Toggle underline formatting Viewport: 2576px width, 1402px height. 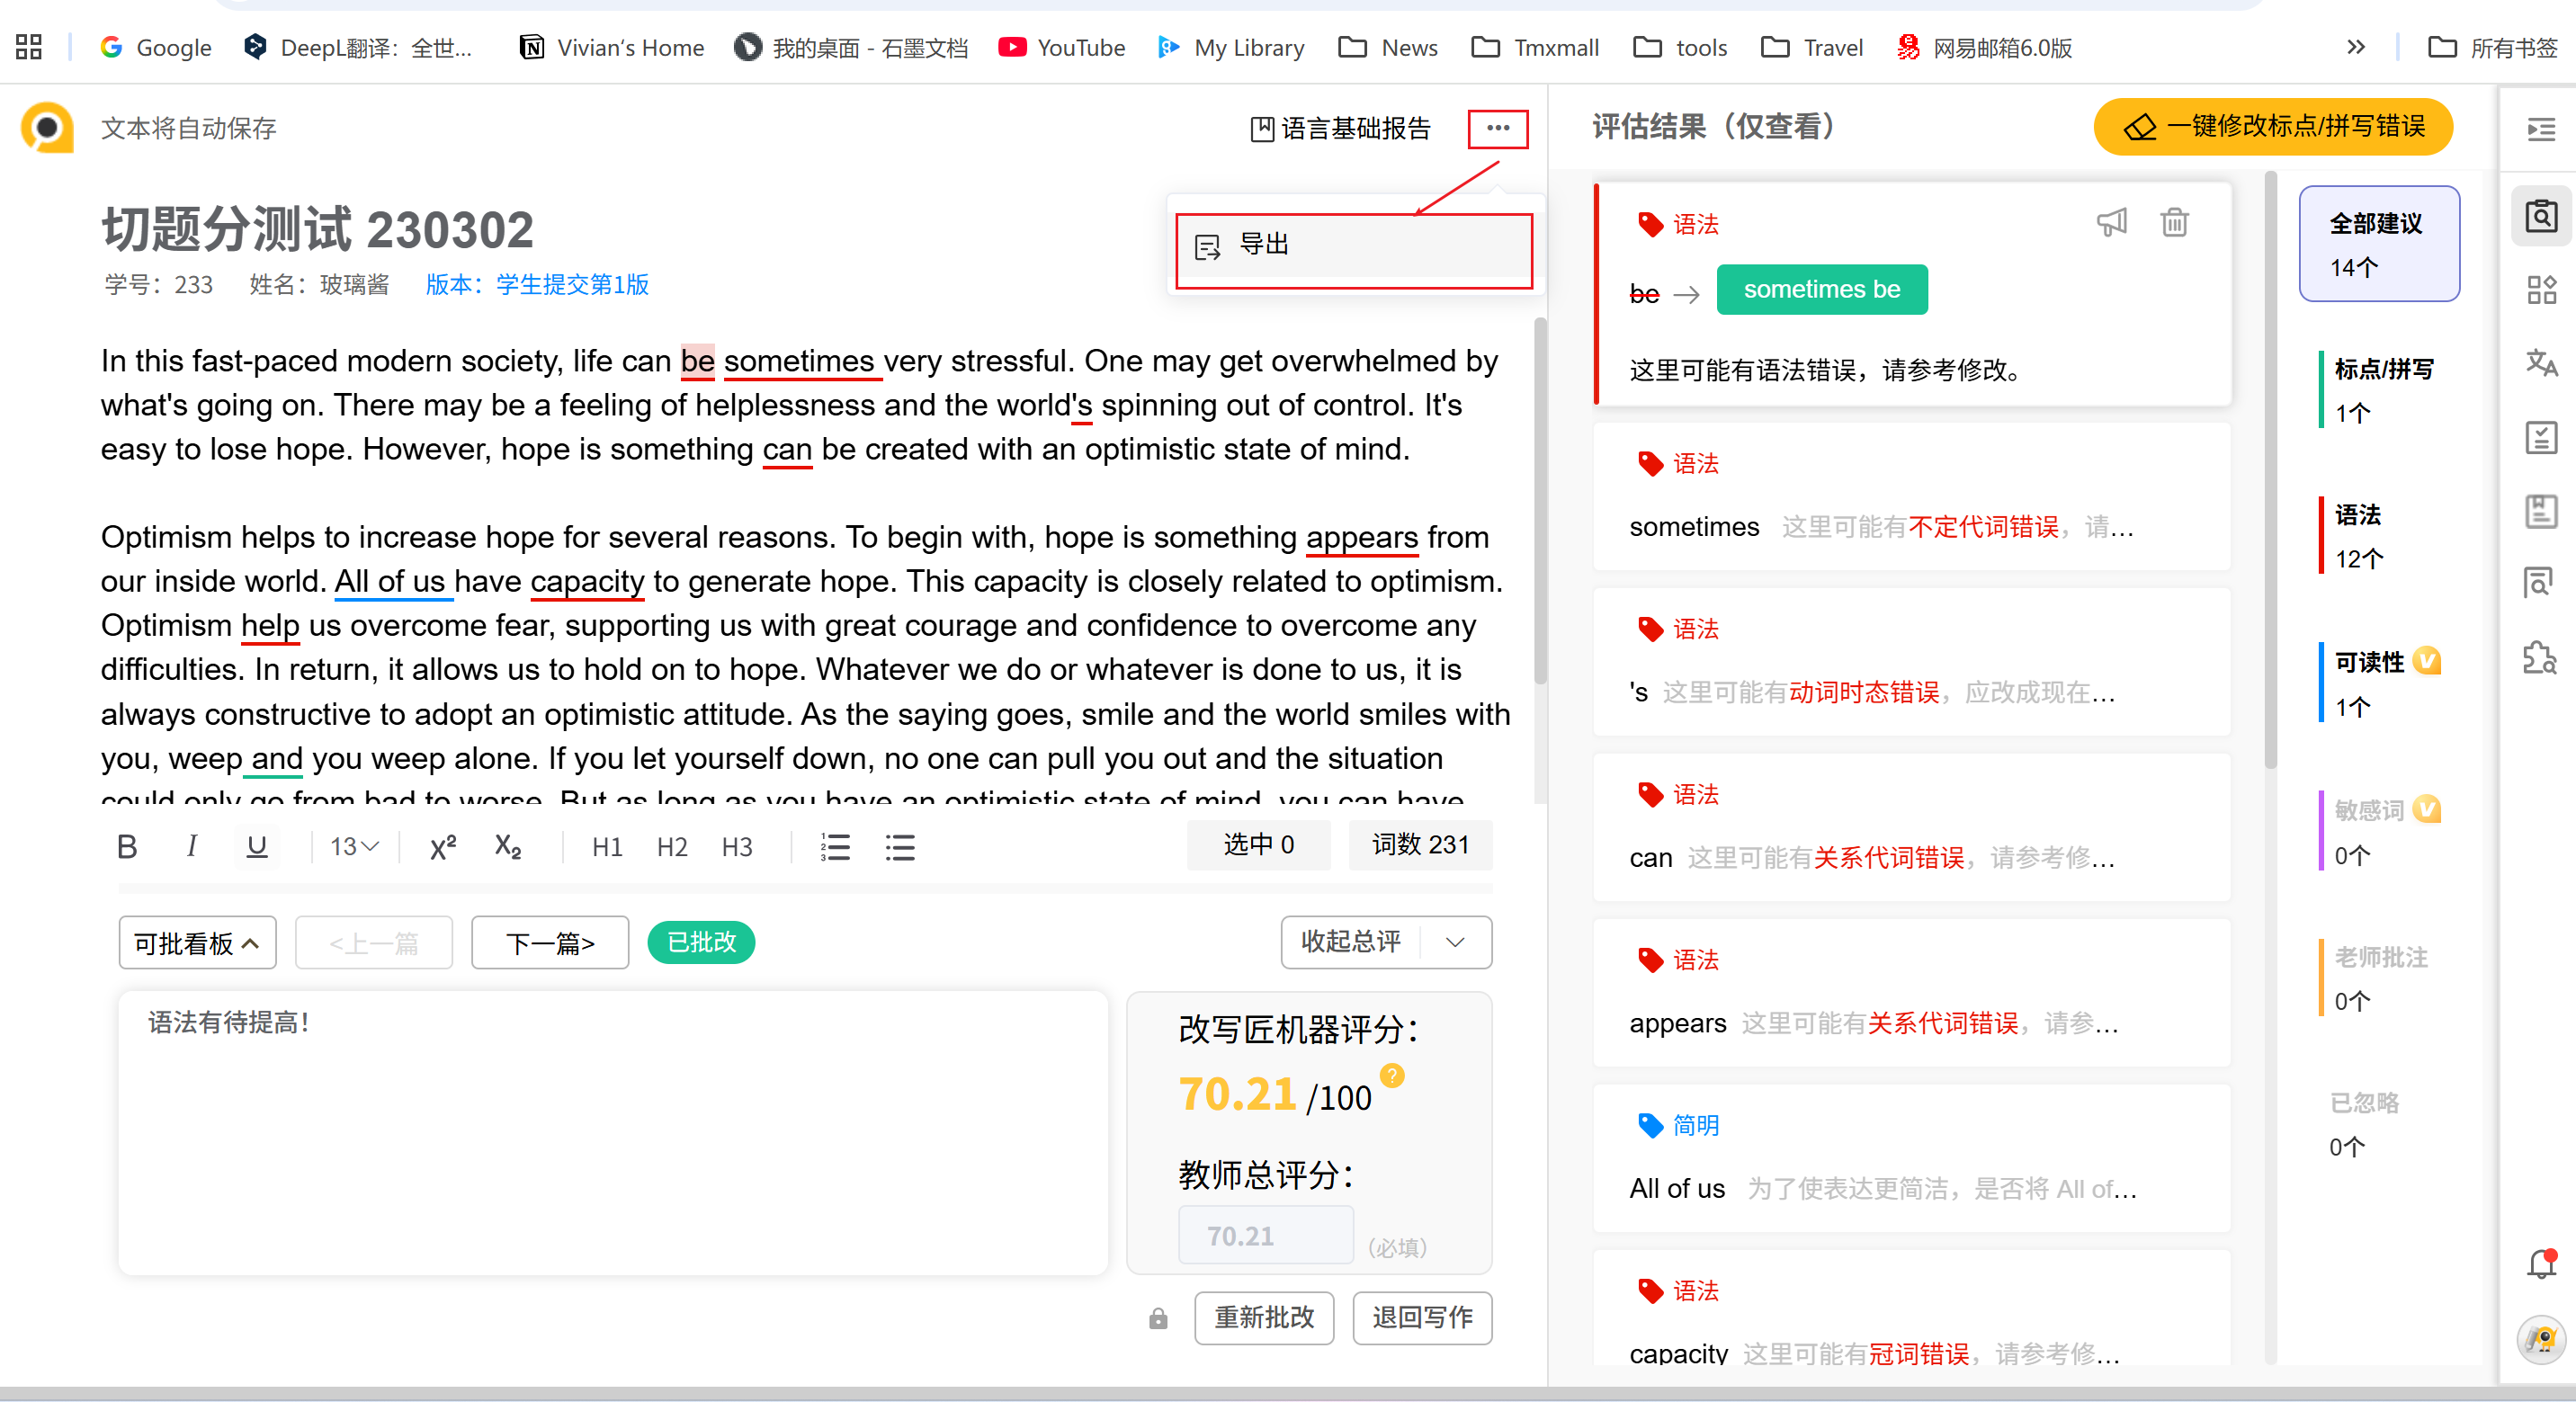pos(256,847)
